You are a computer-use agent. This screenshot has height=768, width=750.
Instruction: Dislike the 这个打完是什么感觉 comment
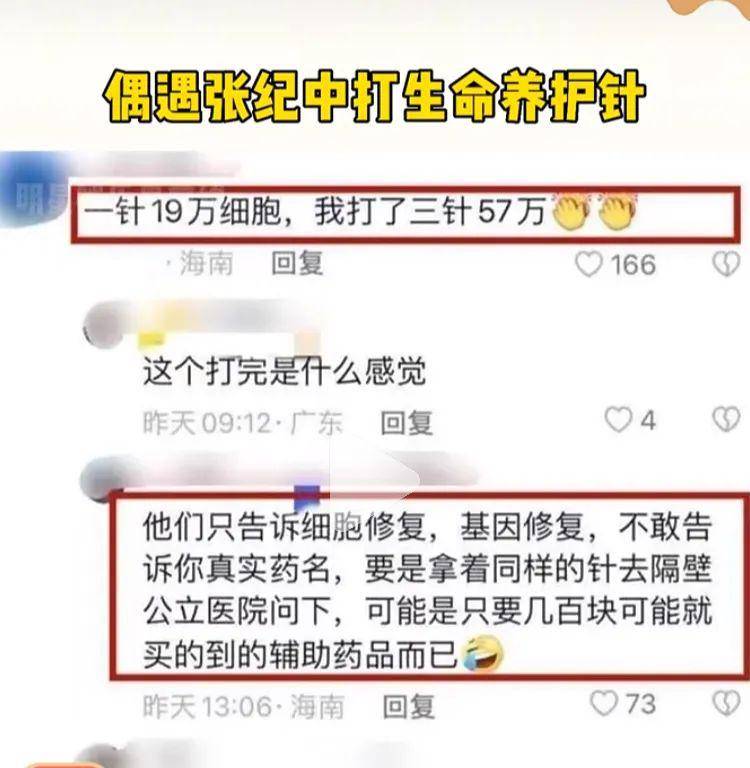click(x=726, y=420)
